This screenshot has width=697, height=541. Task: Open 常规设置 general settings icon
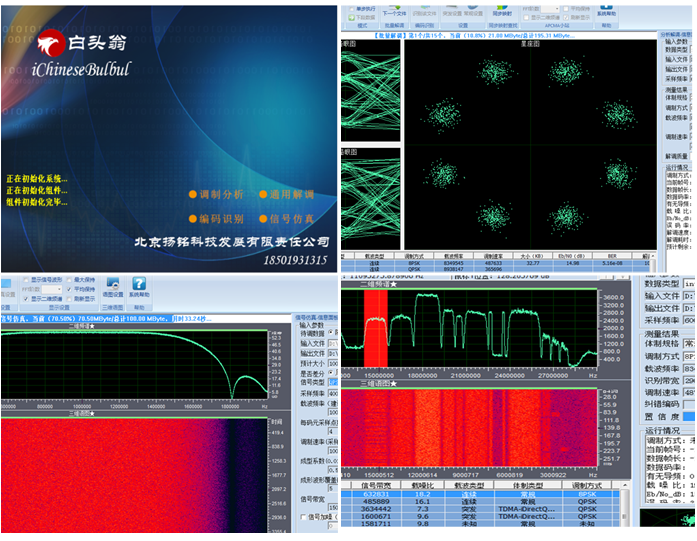point(473,8)
